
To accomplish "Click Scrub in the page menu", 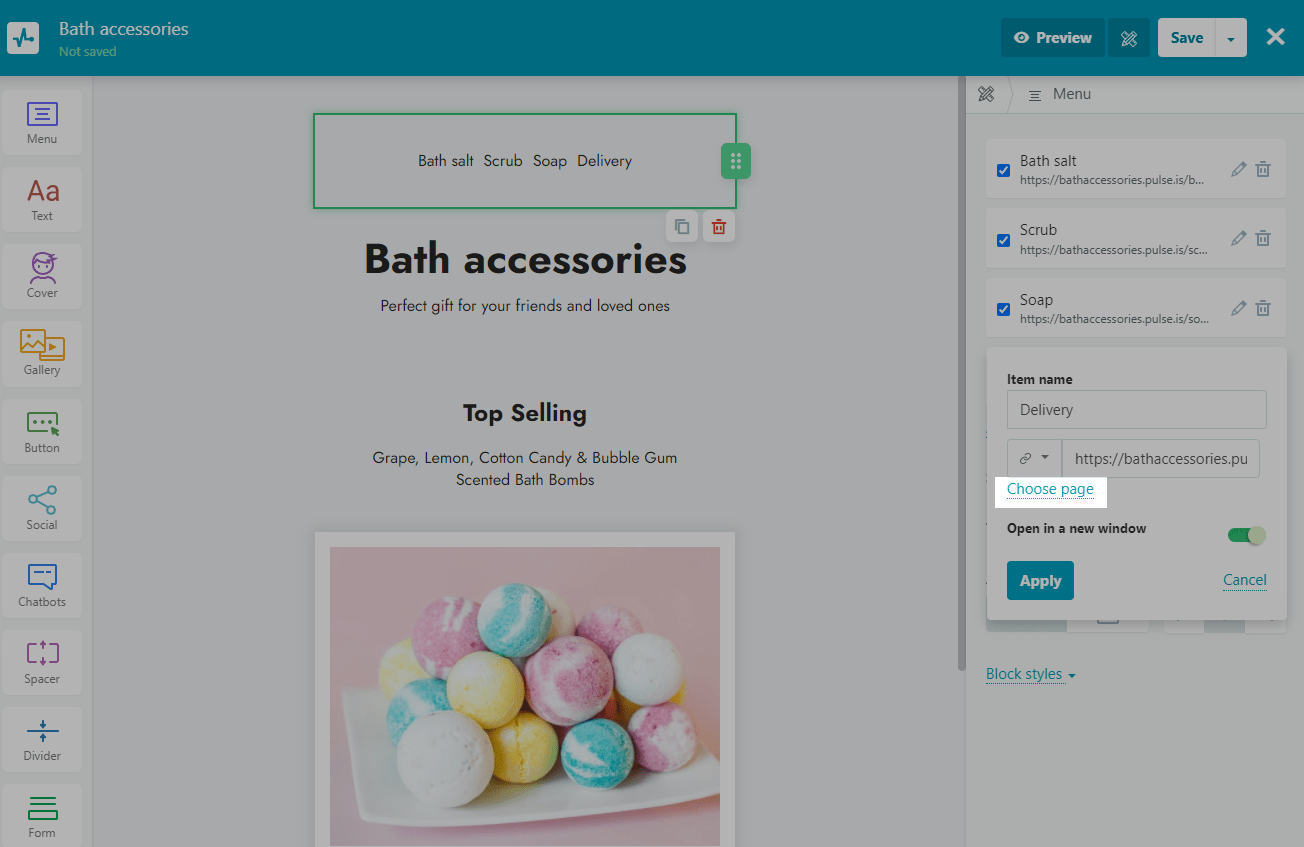I will pyautogui.click(x=503, y=161).
